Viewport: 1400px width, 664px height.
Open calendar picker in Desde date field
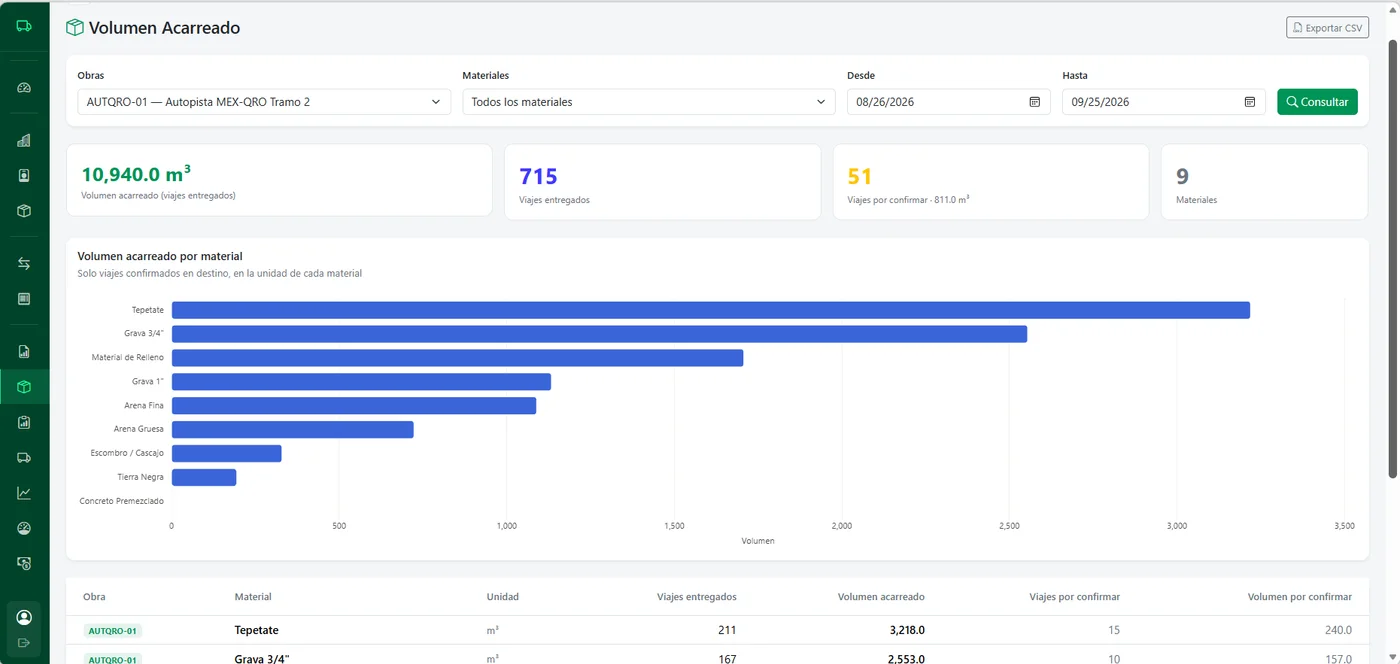[1035, 102]
